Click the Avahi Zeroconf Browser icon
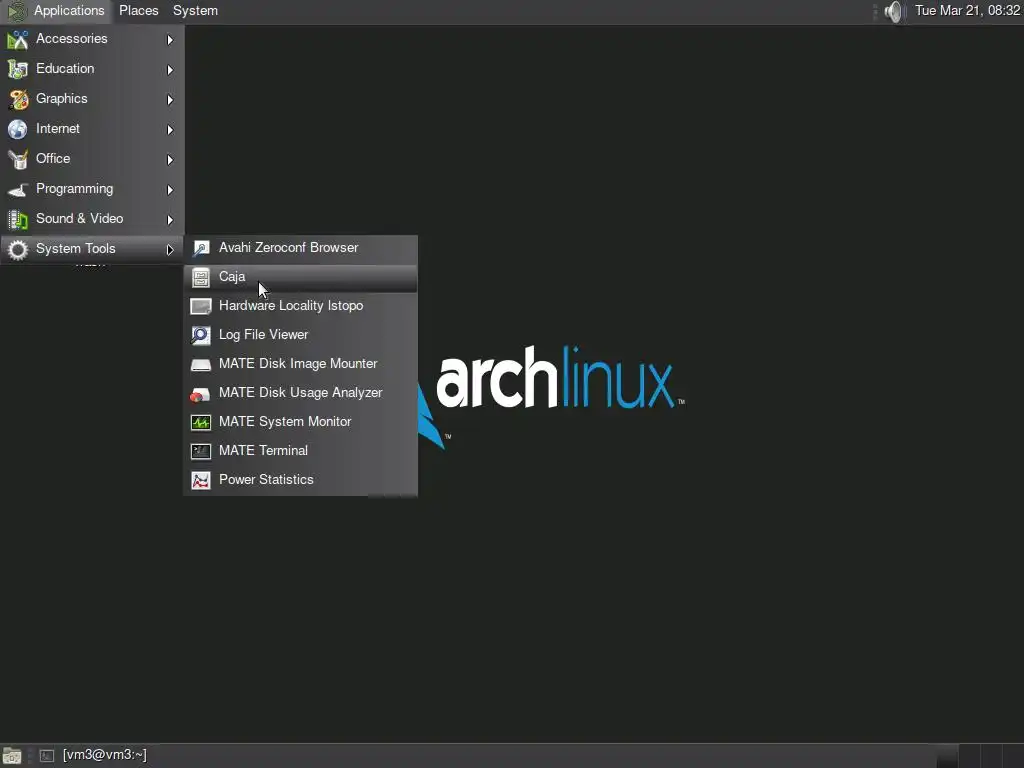 click(200, 248)
